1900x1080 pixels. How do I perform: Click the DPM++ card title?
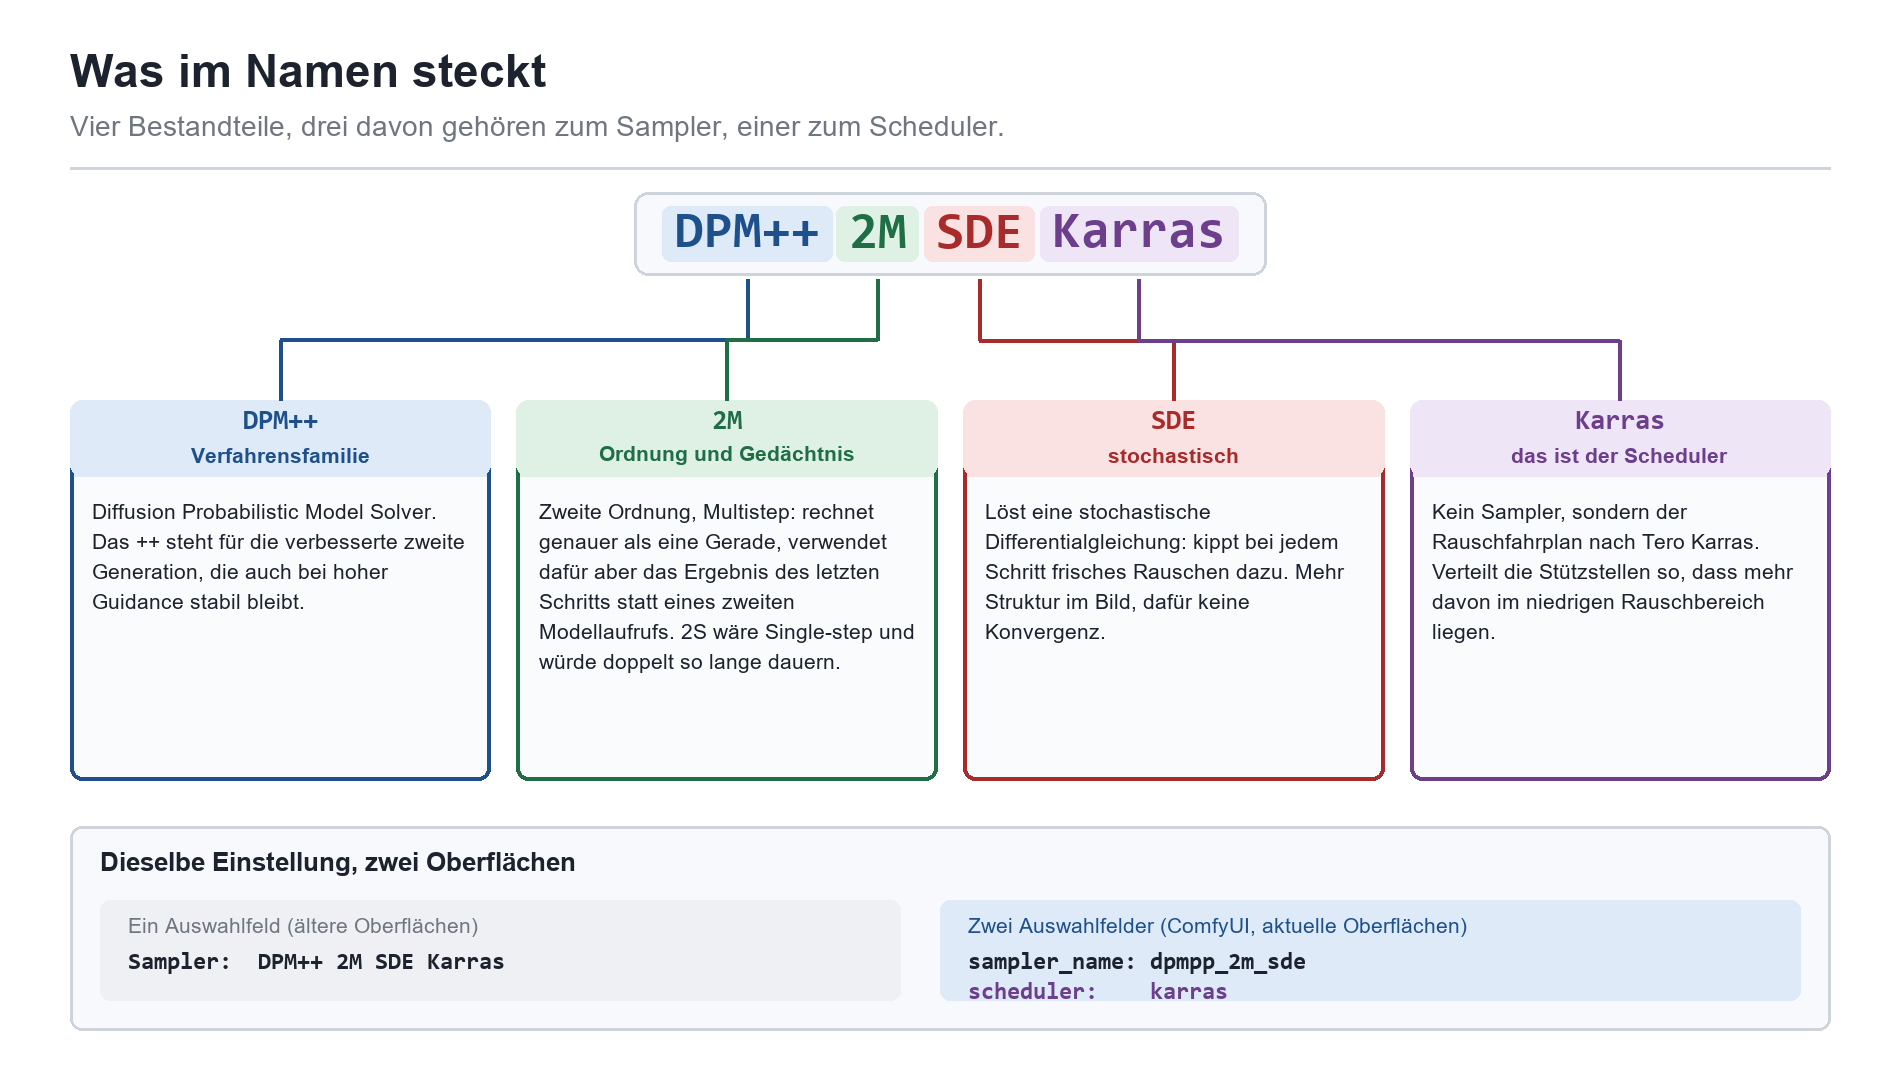pos(280,421)
